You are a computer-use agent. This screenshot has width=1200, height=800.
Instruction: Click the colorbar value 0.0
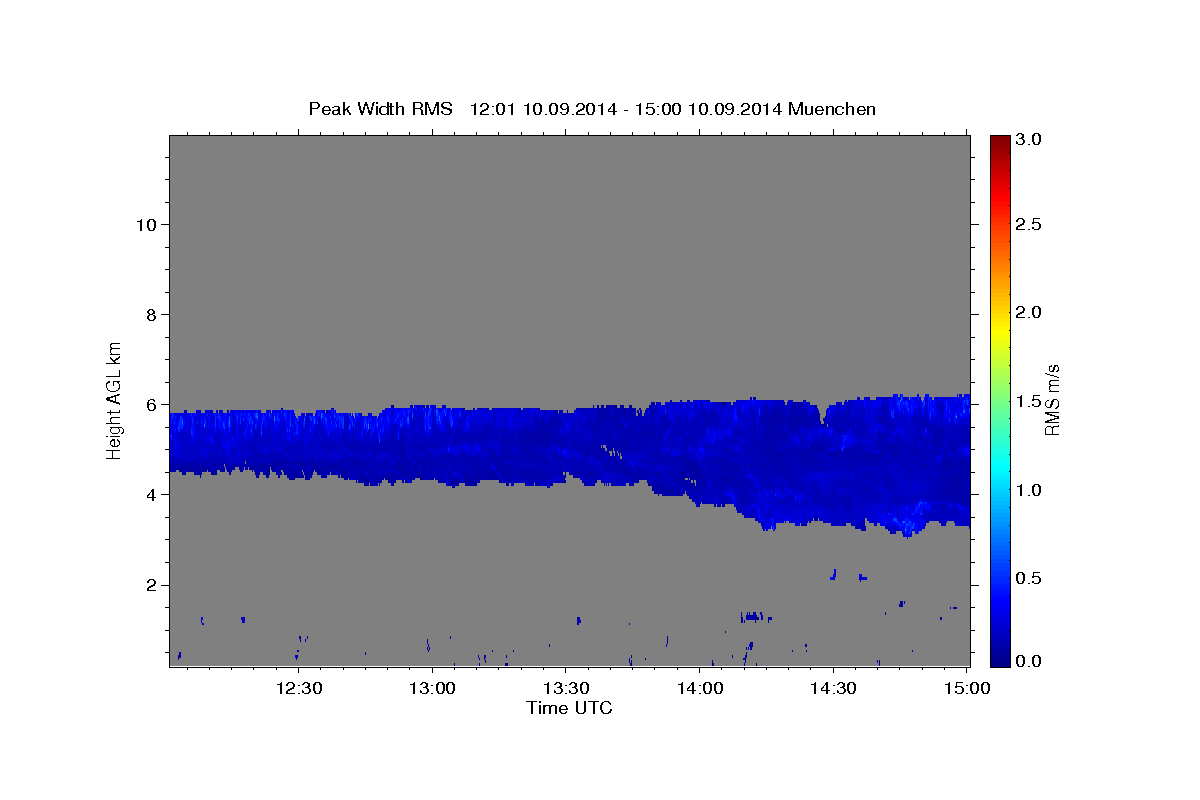[x=1029, y=661]
